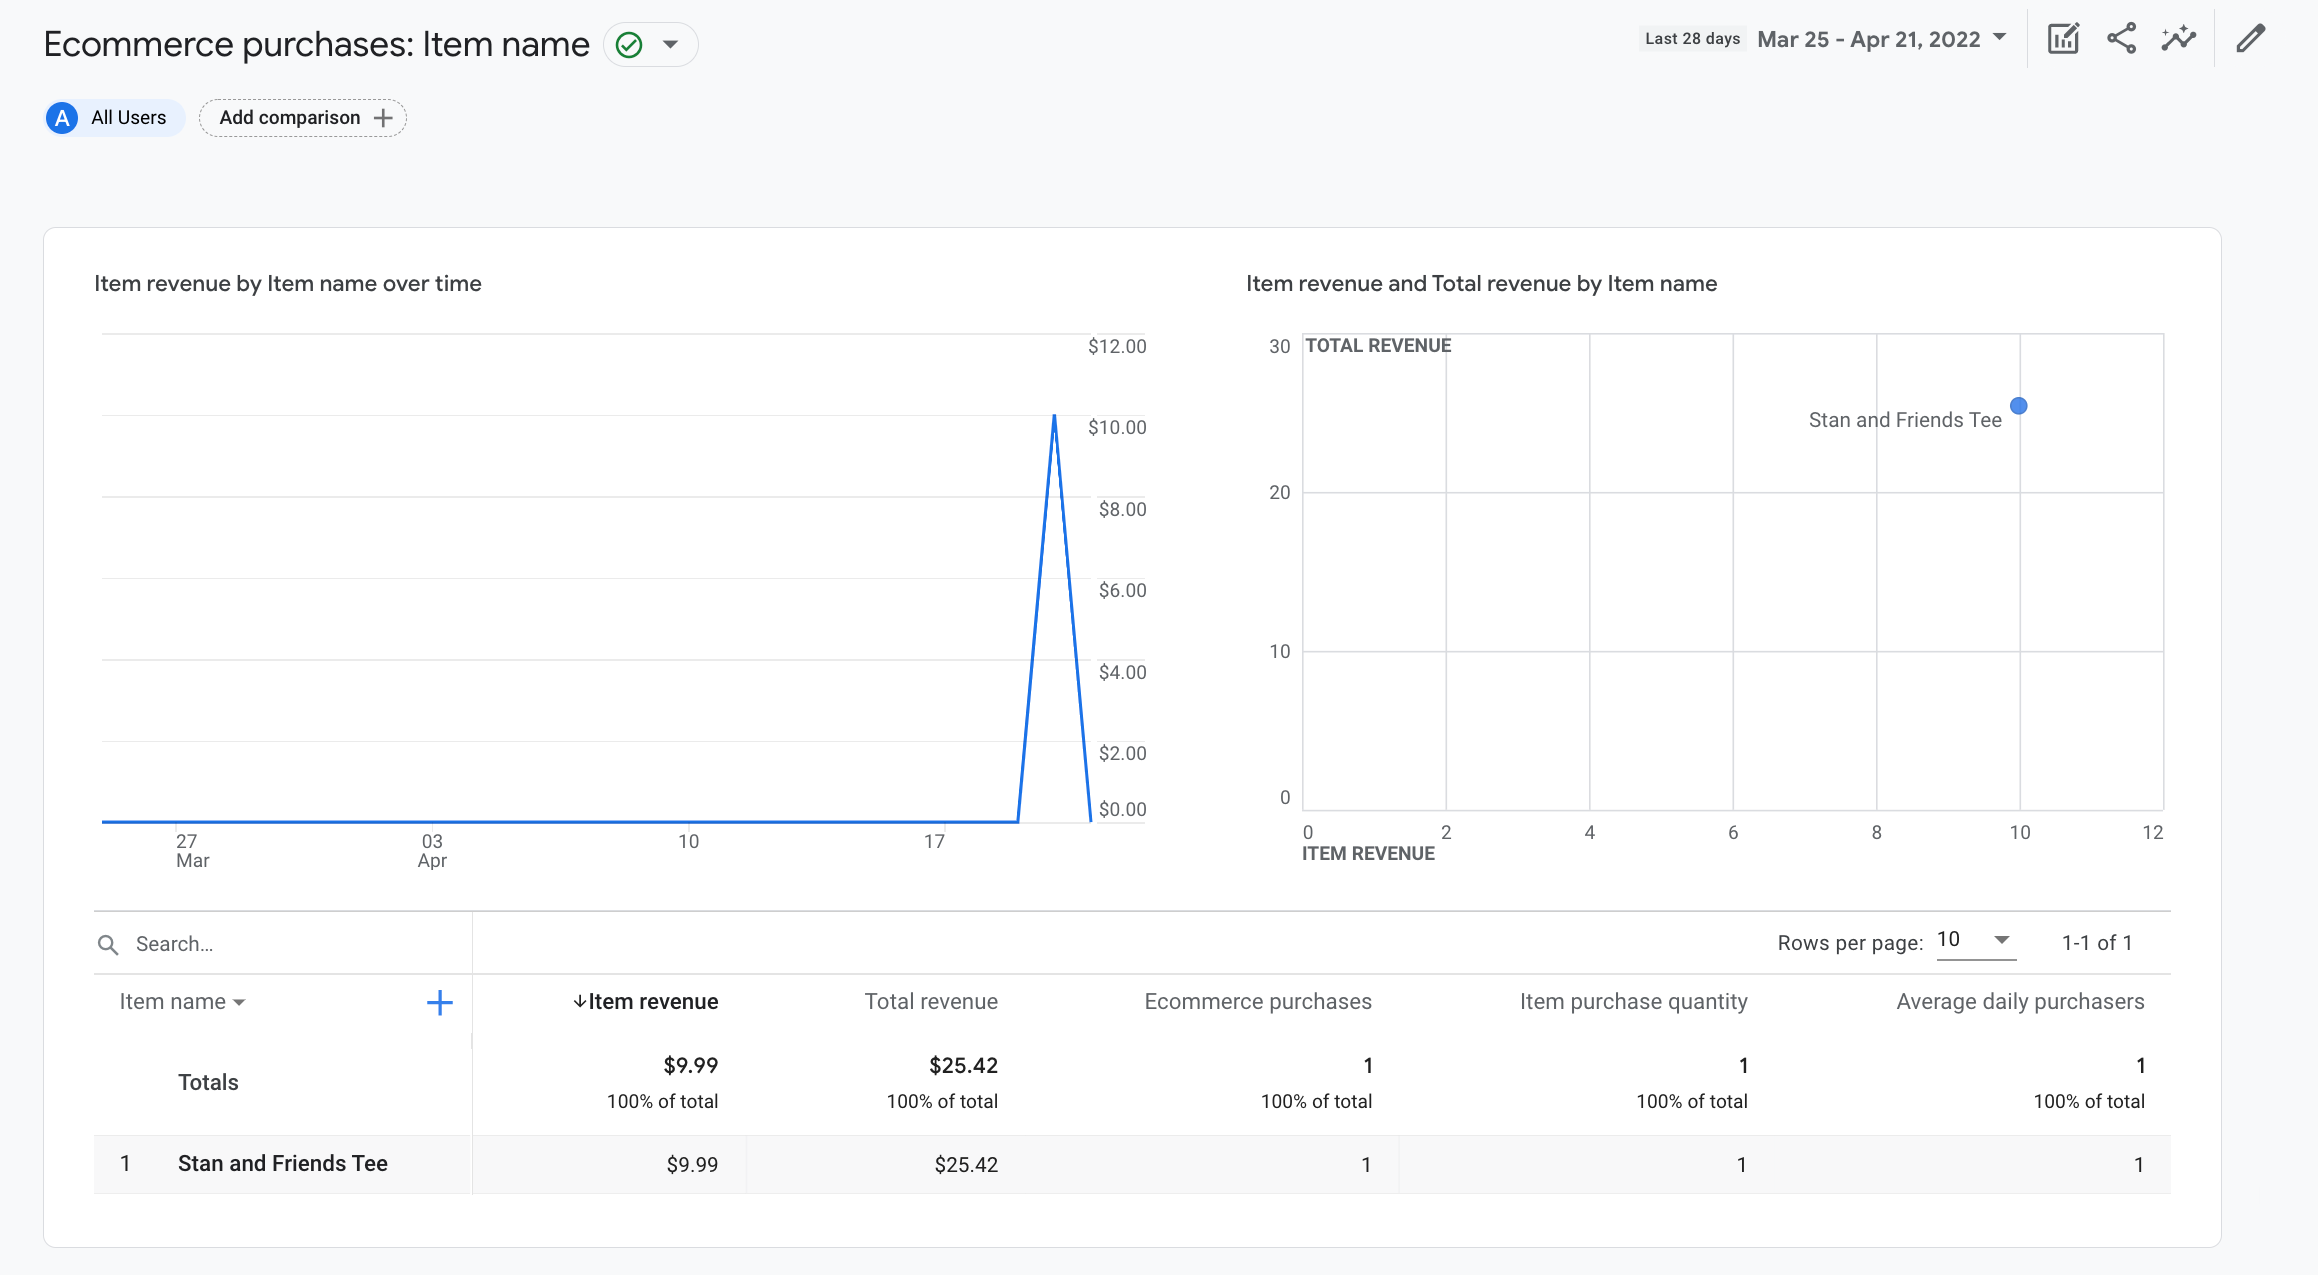Image resolution: width=2318 pixels, height=1275 pixels.
Task: Click the green checkmark status icon
Action: click(628, 44)
